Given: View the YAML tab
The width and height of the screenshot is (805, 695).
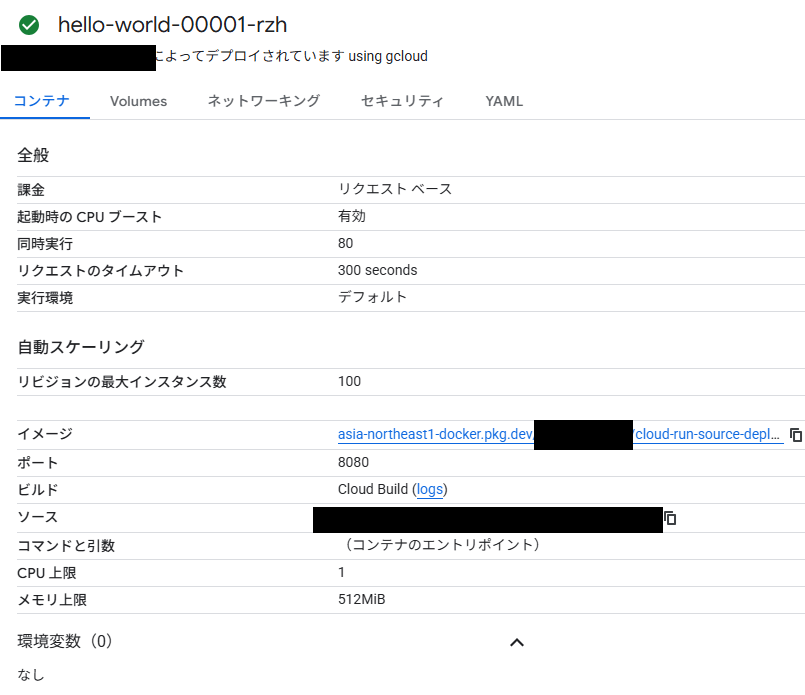Looking at the screenshot, I should click(504, 101).
